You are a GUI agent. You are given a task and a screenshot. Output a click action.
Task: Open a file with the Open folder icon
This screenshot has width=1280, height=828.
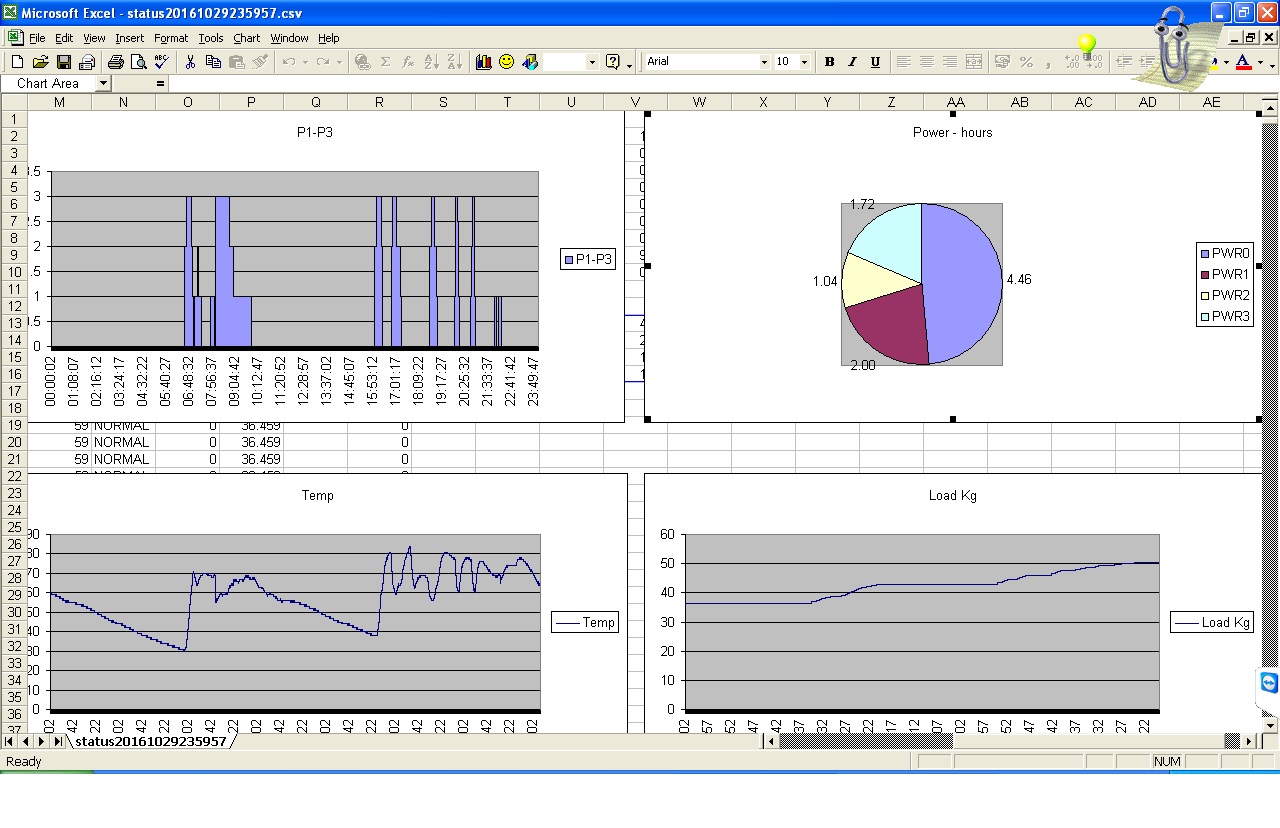point(40,62)
